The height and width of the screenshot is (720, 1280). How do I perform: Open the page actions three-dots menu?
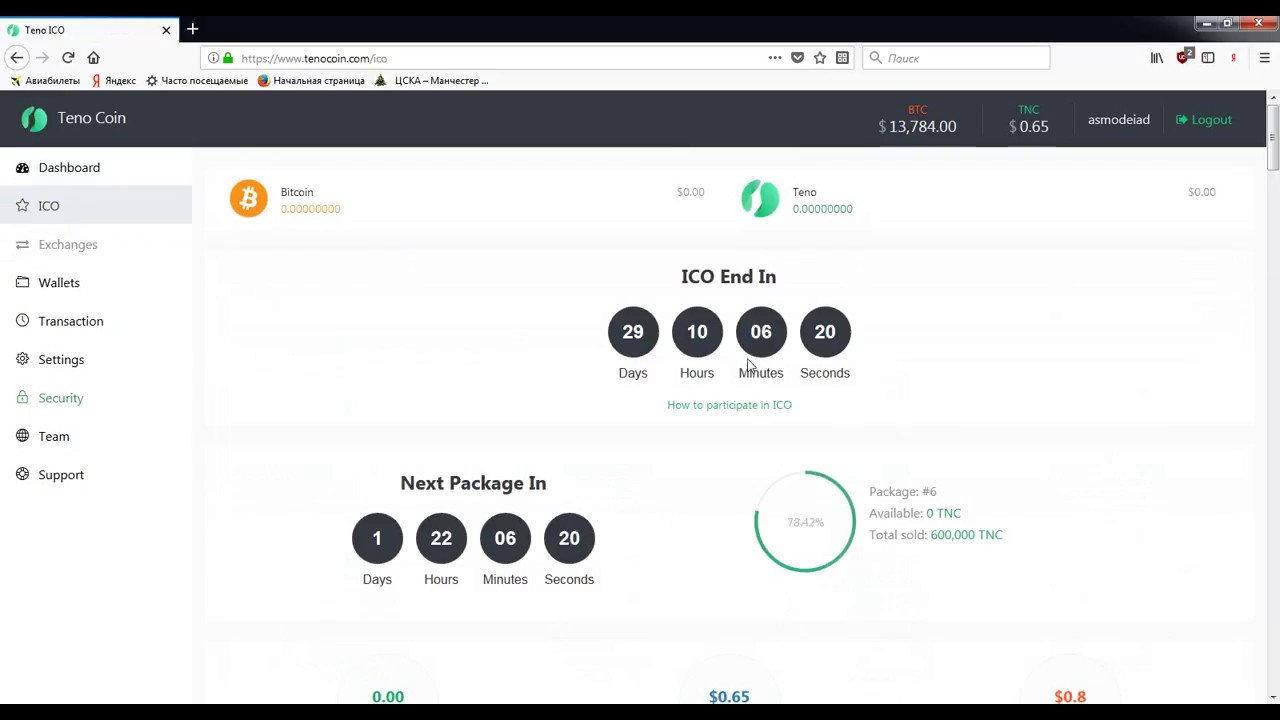click(775, 58)
